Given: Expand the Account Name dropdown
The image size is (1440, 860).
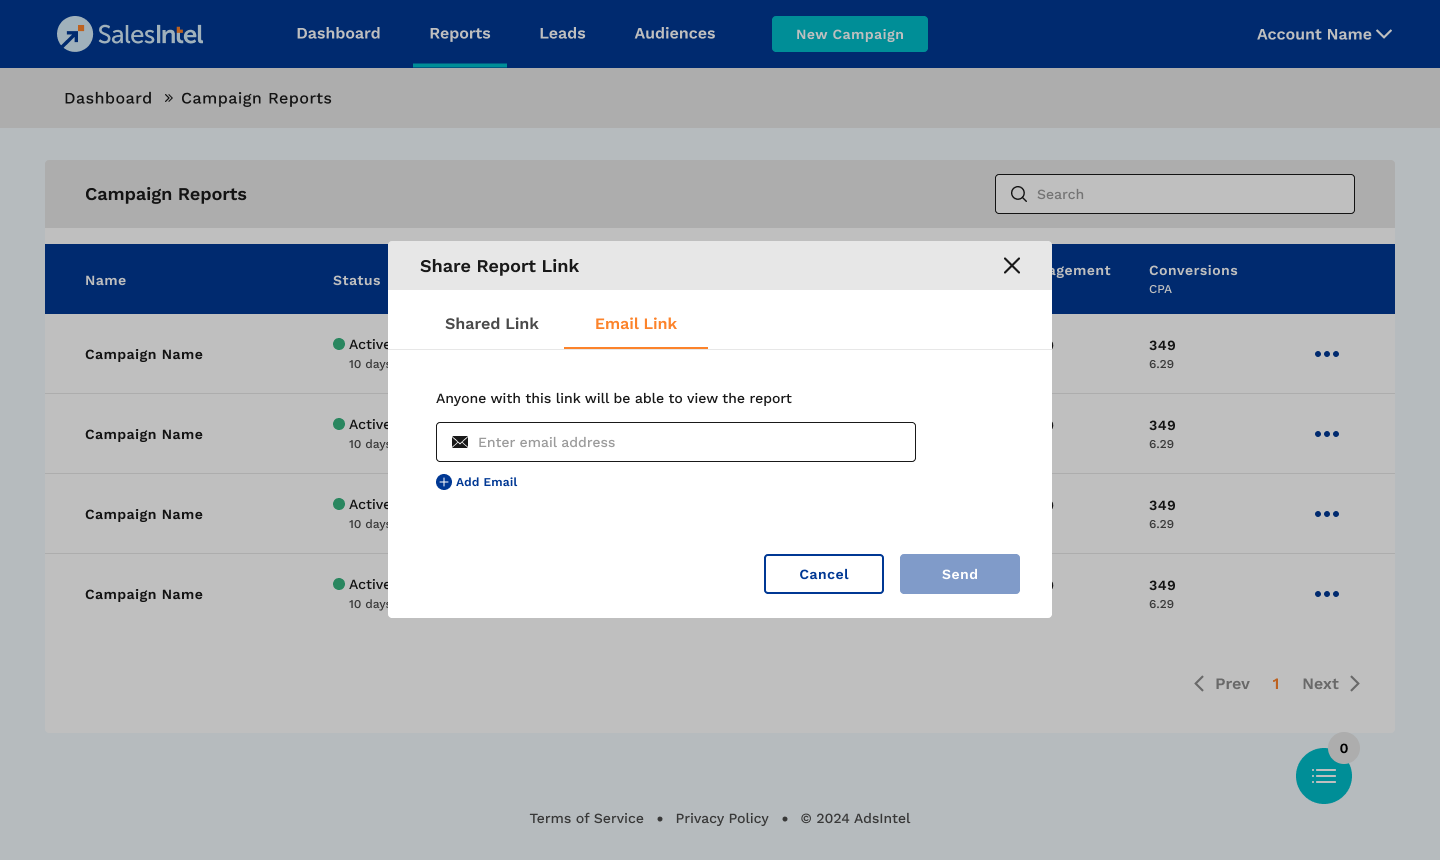Looking at the screenshot, I should (1323, 34).
